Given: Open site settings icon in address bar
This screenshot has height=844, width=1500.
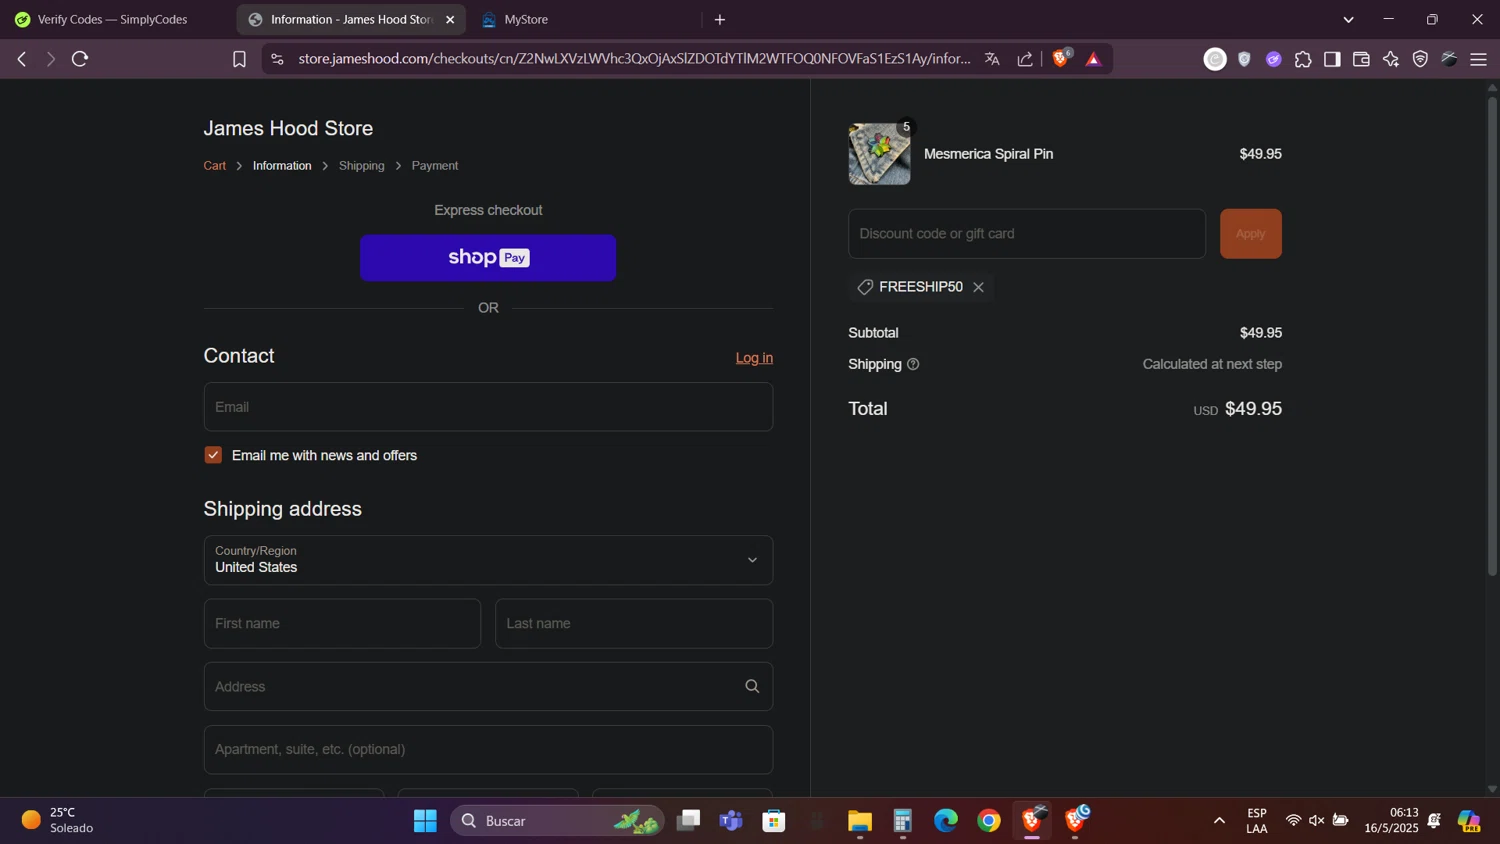Looking at the screenshot, I should (277, 59).
